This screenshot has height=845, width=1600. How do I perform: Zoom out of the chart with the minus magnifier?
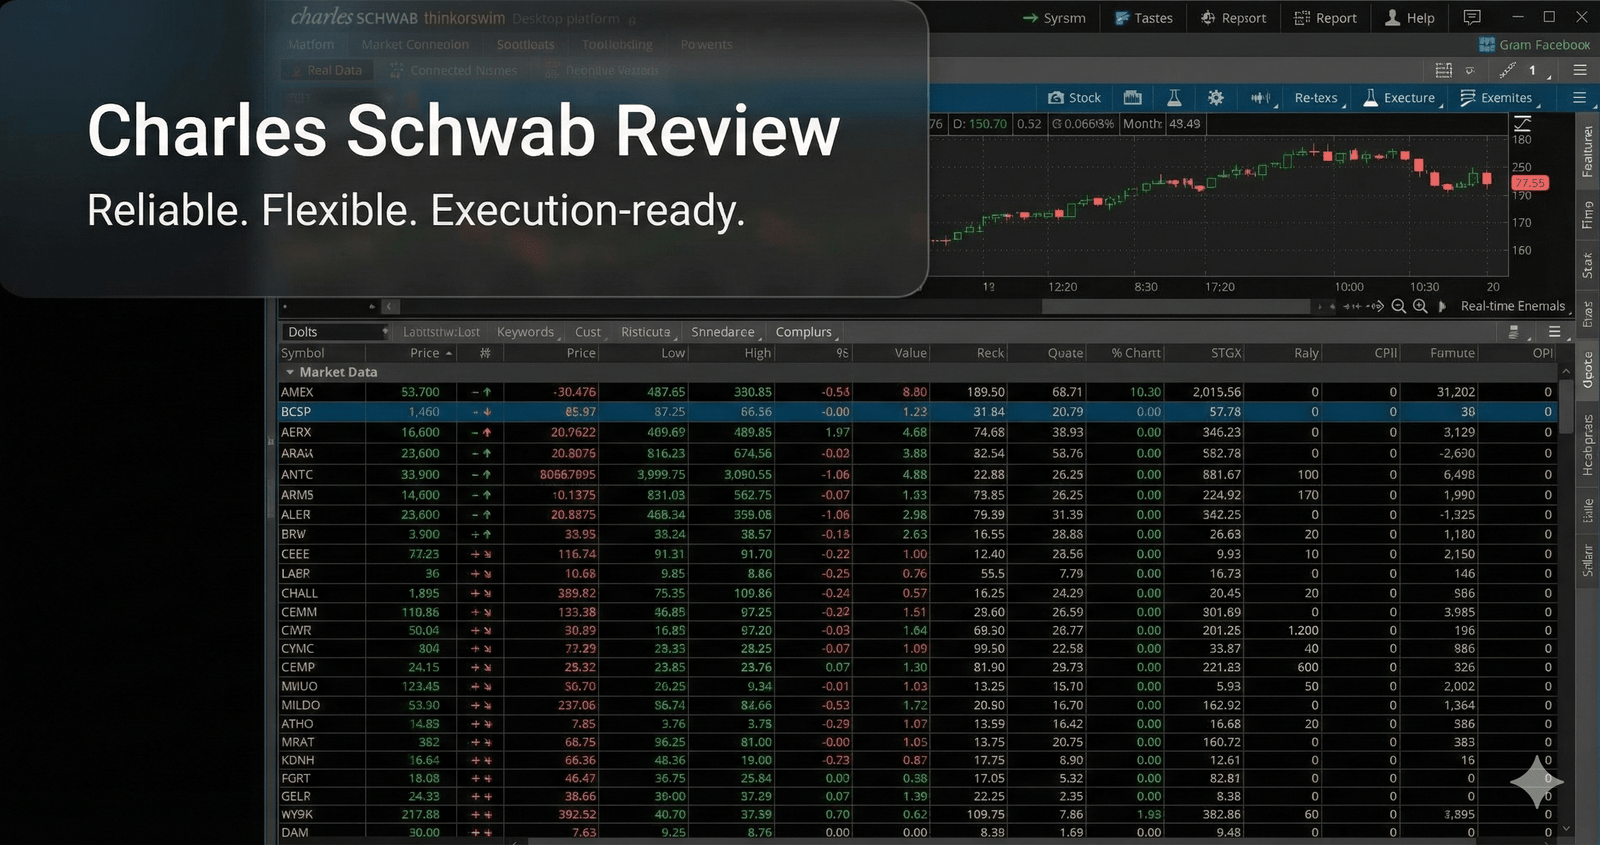(1399, 306)
